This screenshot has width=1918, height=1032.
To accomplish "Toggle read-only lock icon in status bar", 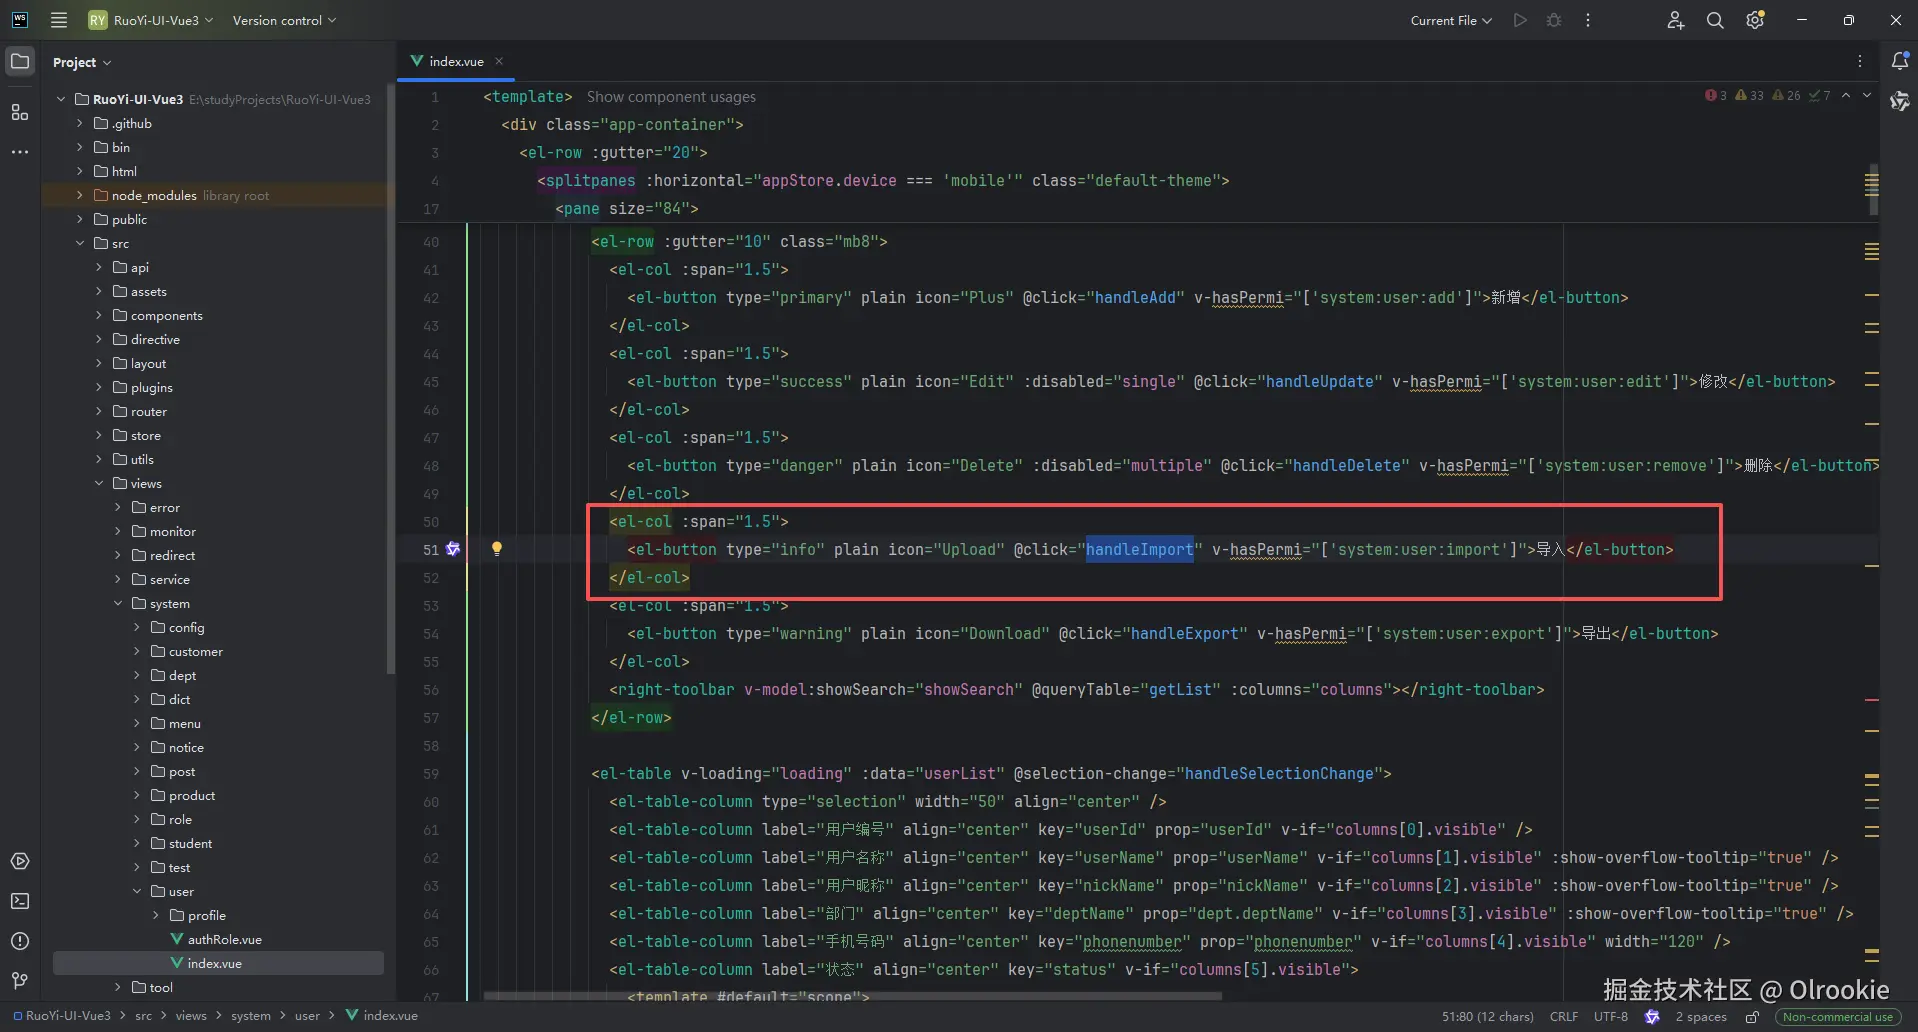I will point(1752,1016).
